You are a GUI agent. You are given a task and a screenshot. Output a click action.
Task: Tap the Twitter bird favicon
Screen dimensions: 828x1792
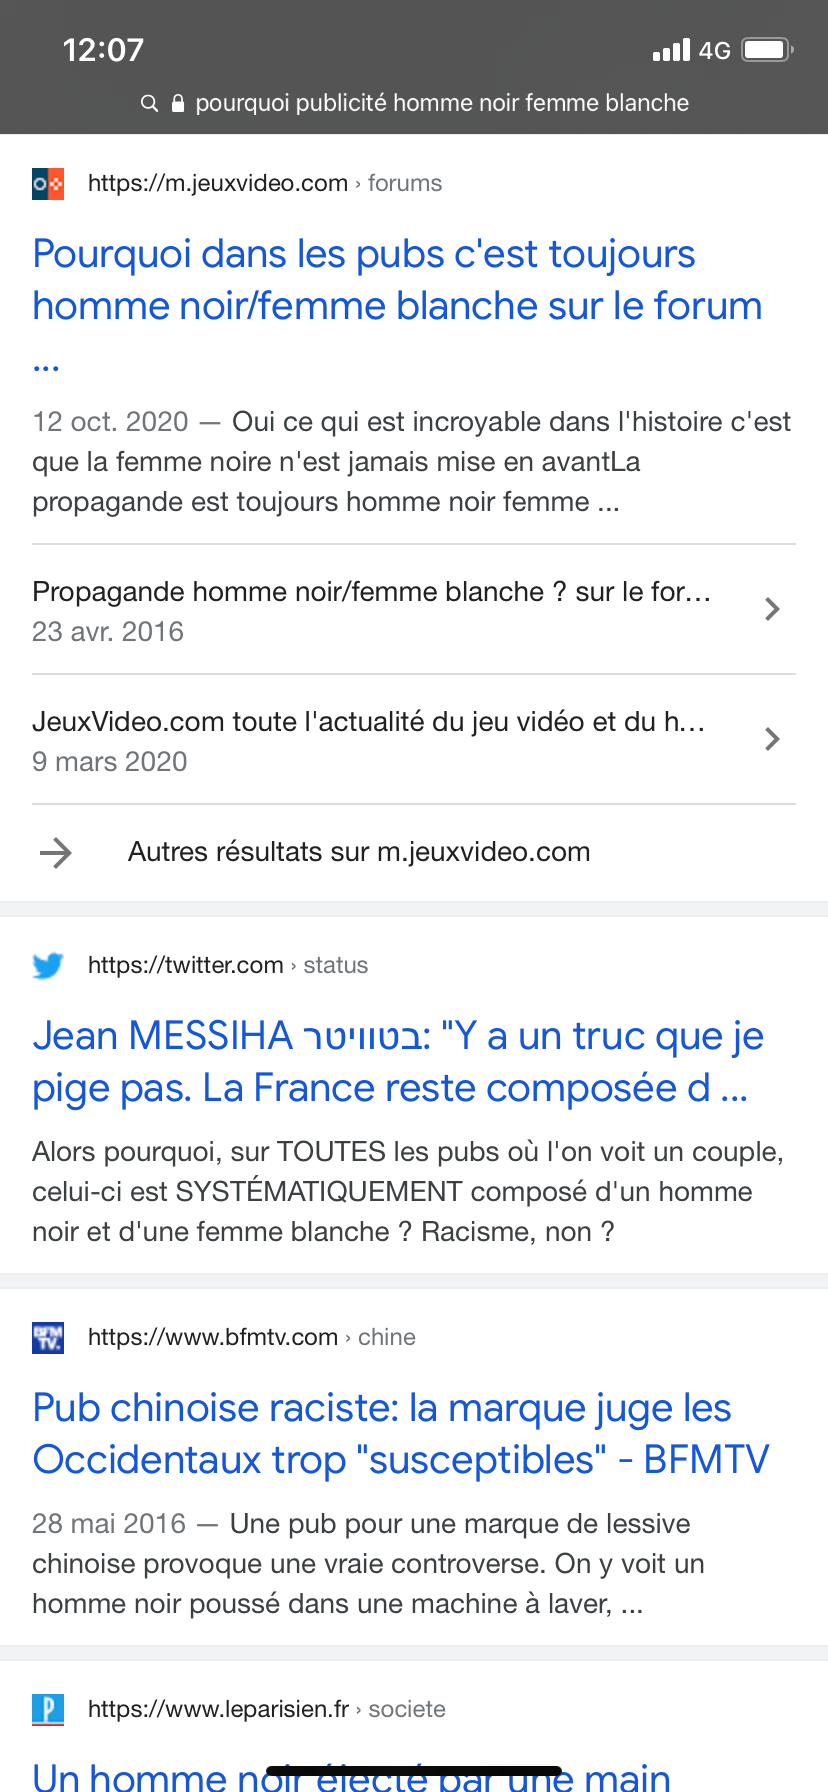pos(48,965)
